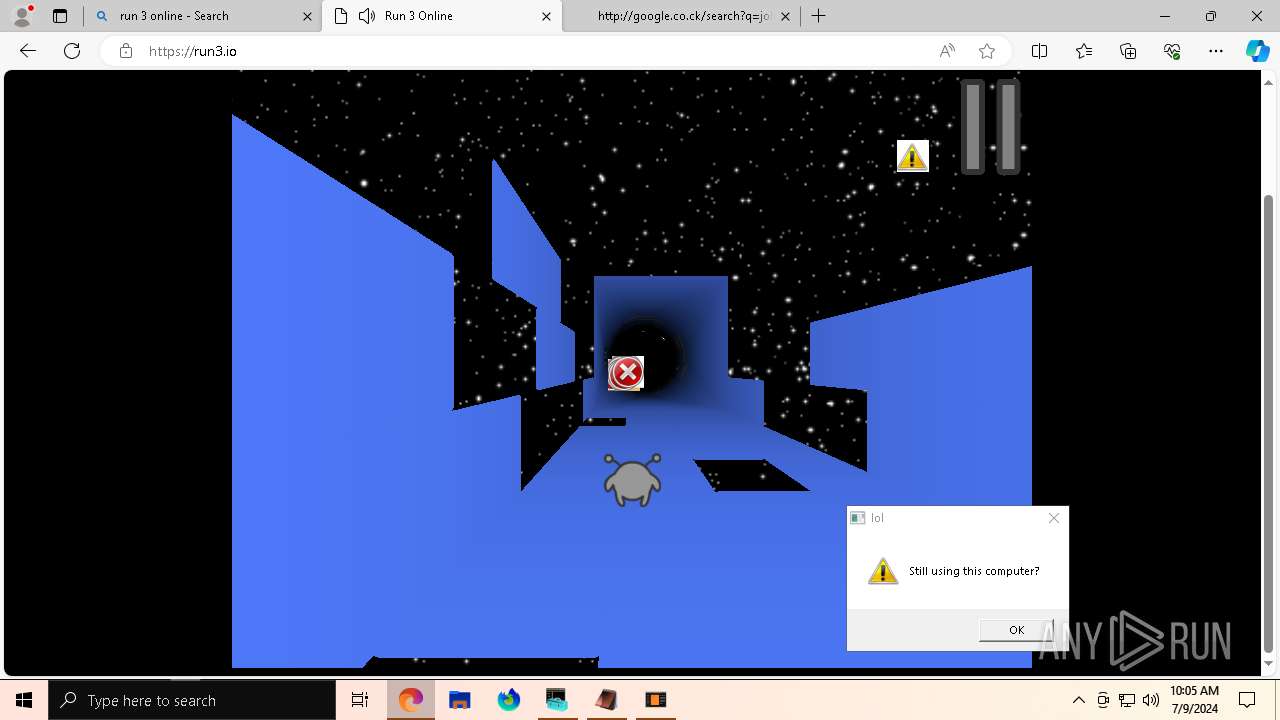Click the lol dialog title icon

click(857, 518)
